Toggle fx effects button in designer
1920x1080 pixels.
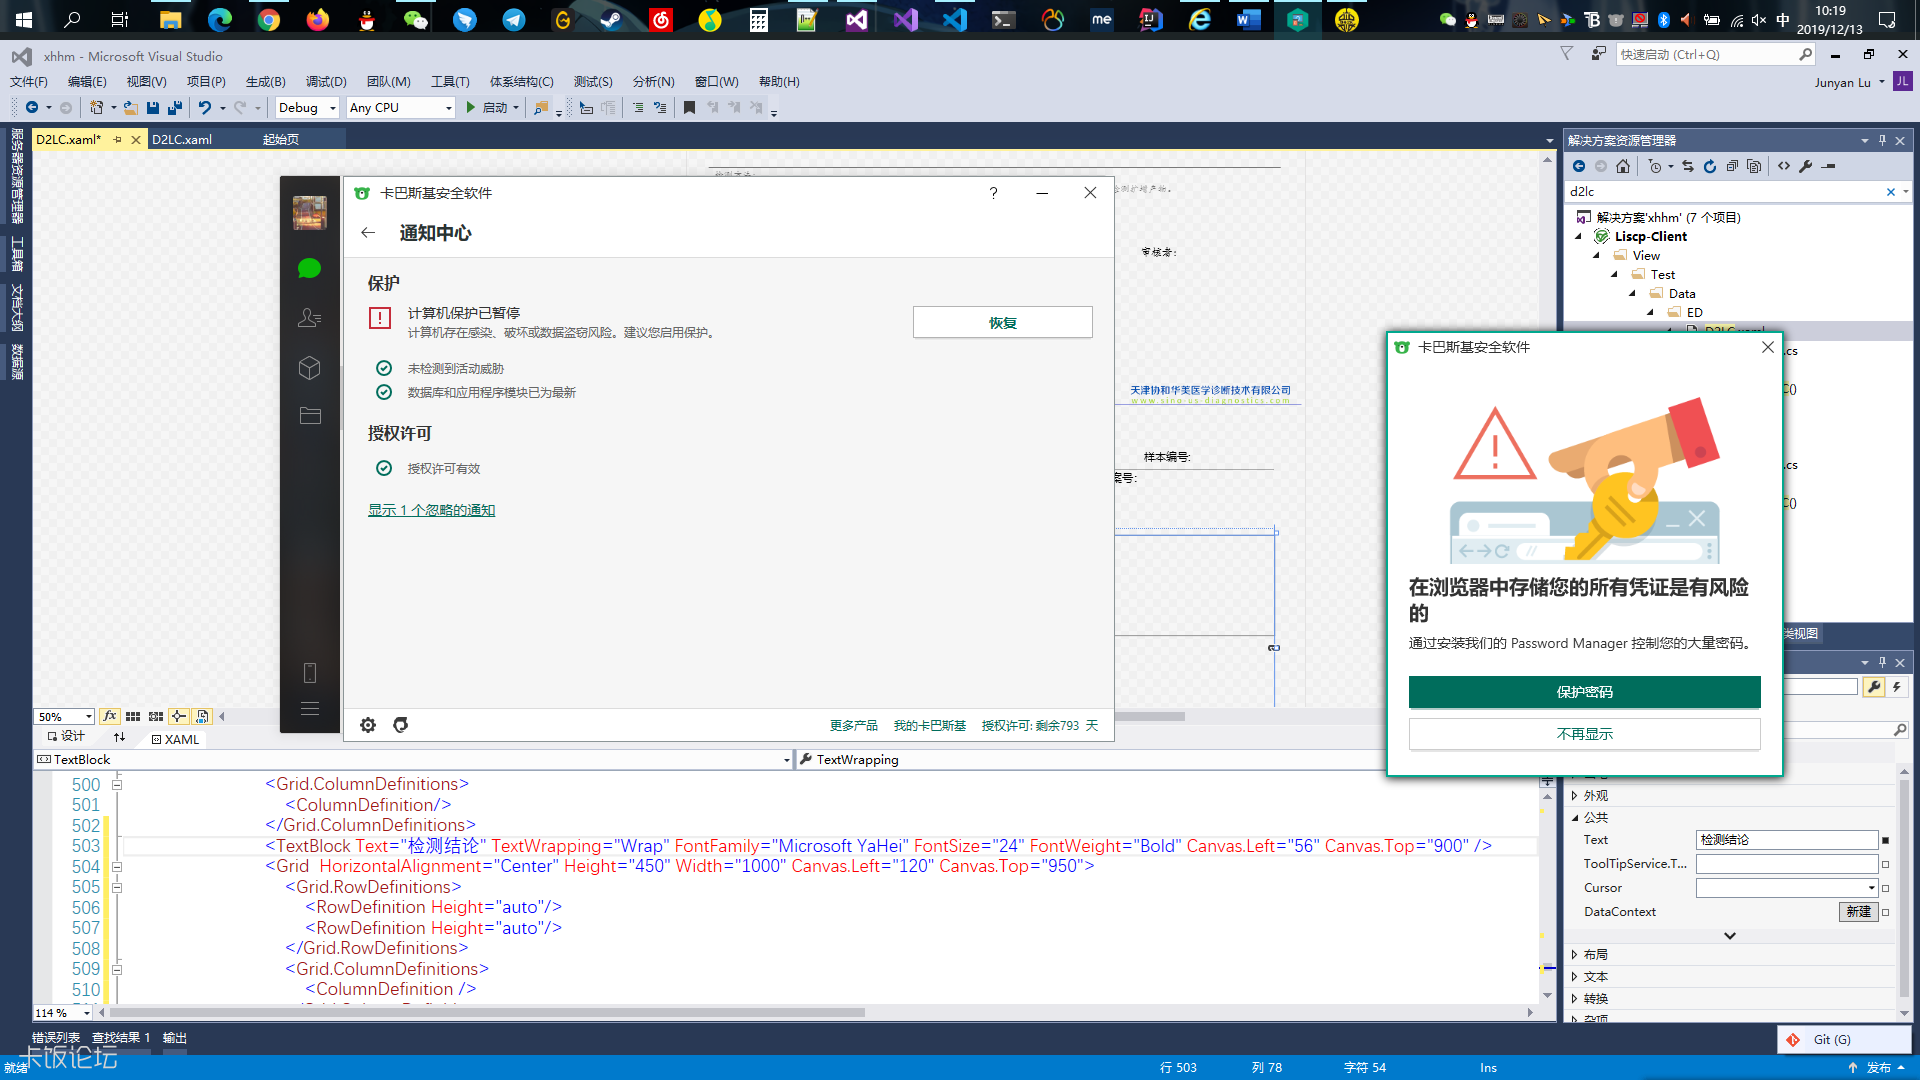pos(110,717)
